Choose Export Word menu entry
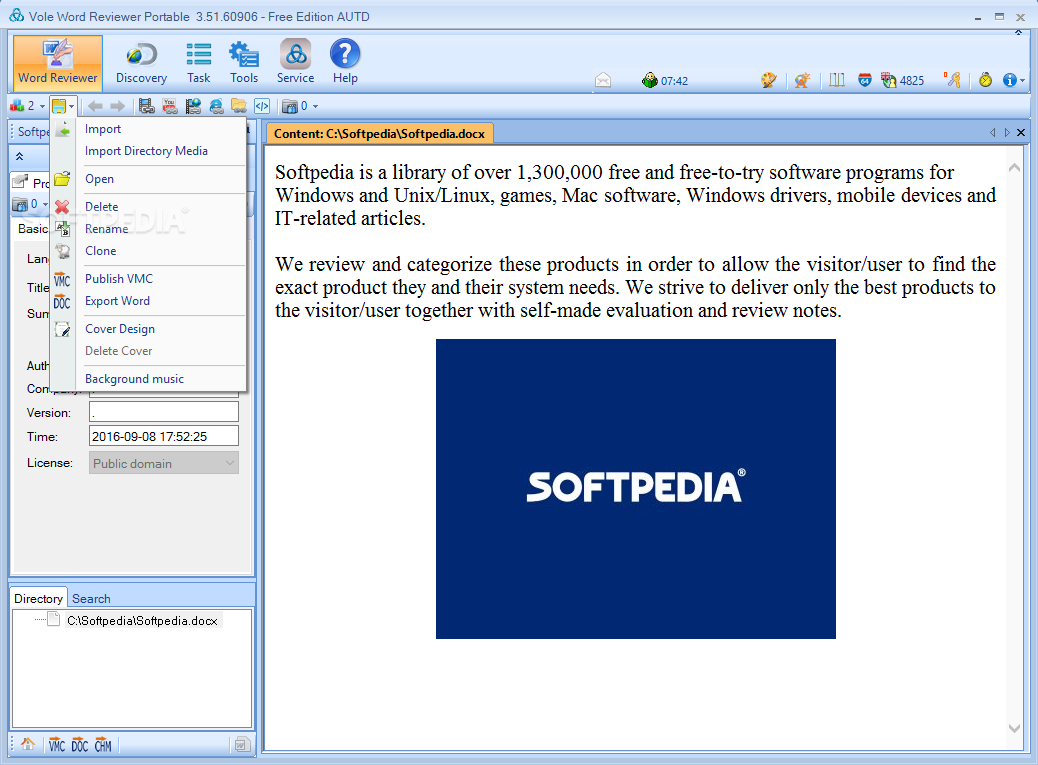The width and height of the screenshot is (1038, 765). click(117, 301)
